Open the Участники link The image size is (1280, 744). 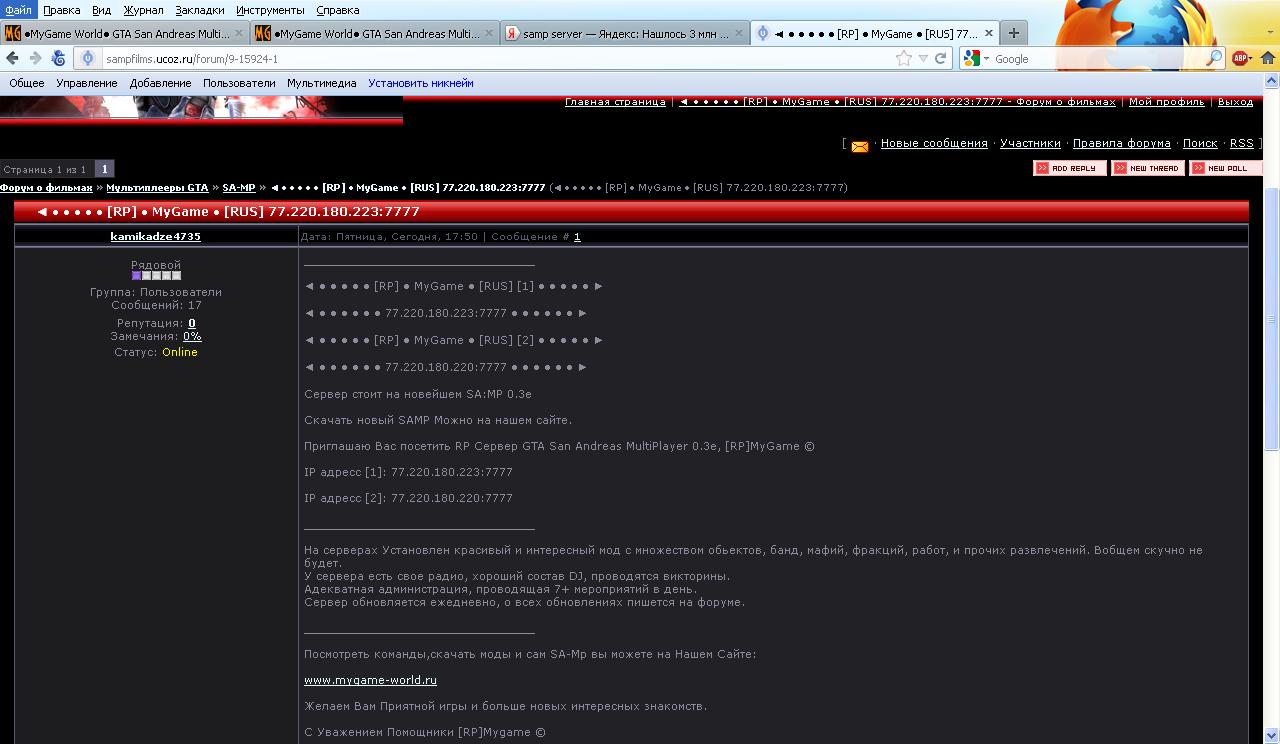(x=1030, y=143)
